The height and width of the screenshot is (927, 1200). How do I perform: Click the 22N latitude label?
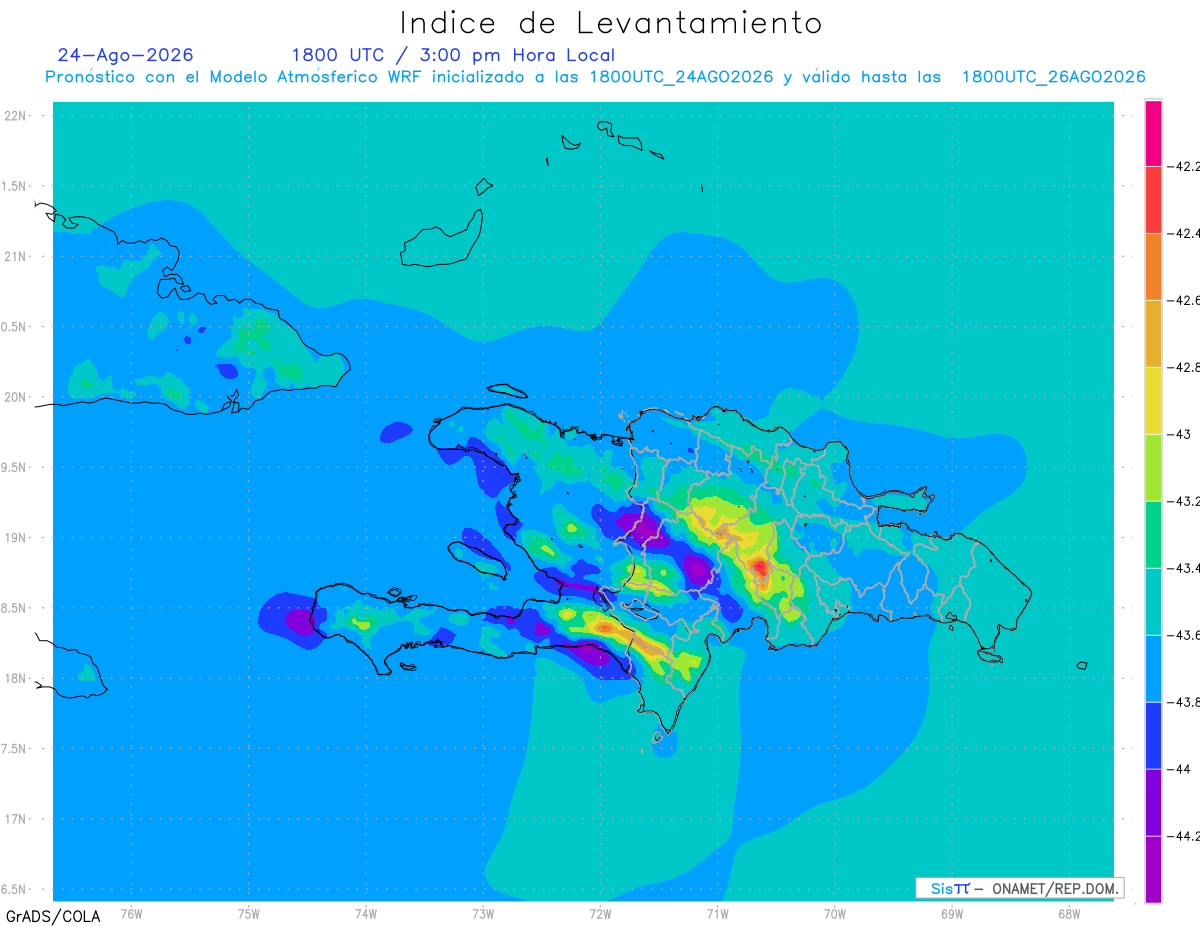pos(15,115)
